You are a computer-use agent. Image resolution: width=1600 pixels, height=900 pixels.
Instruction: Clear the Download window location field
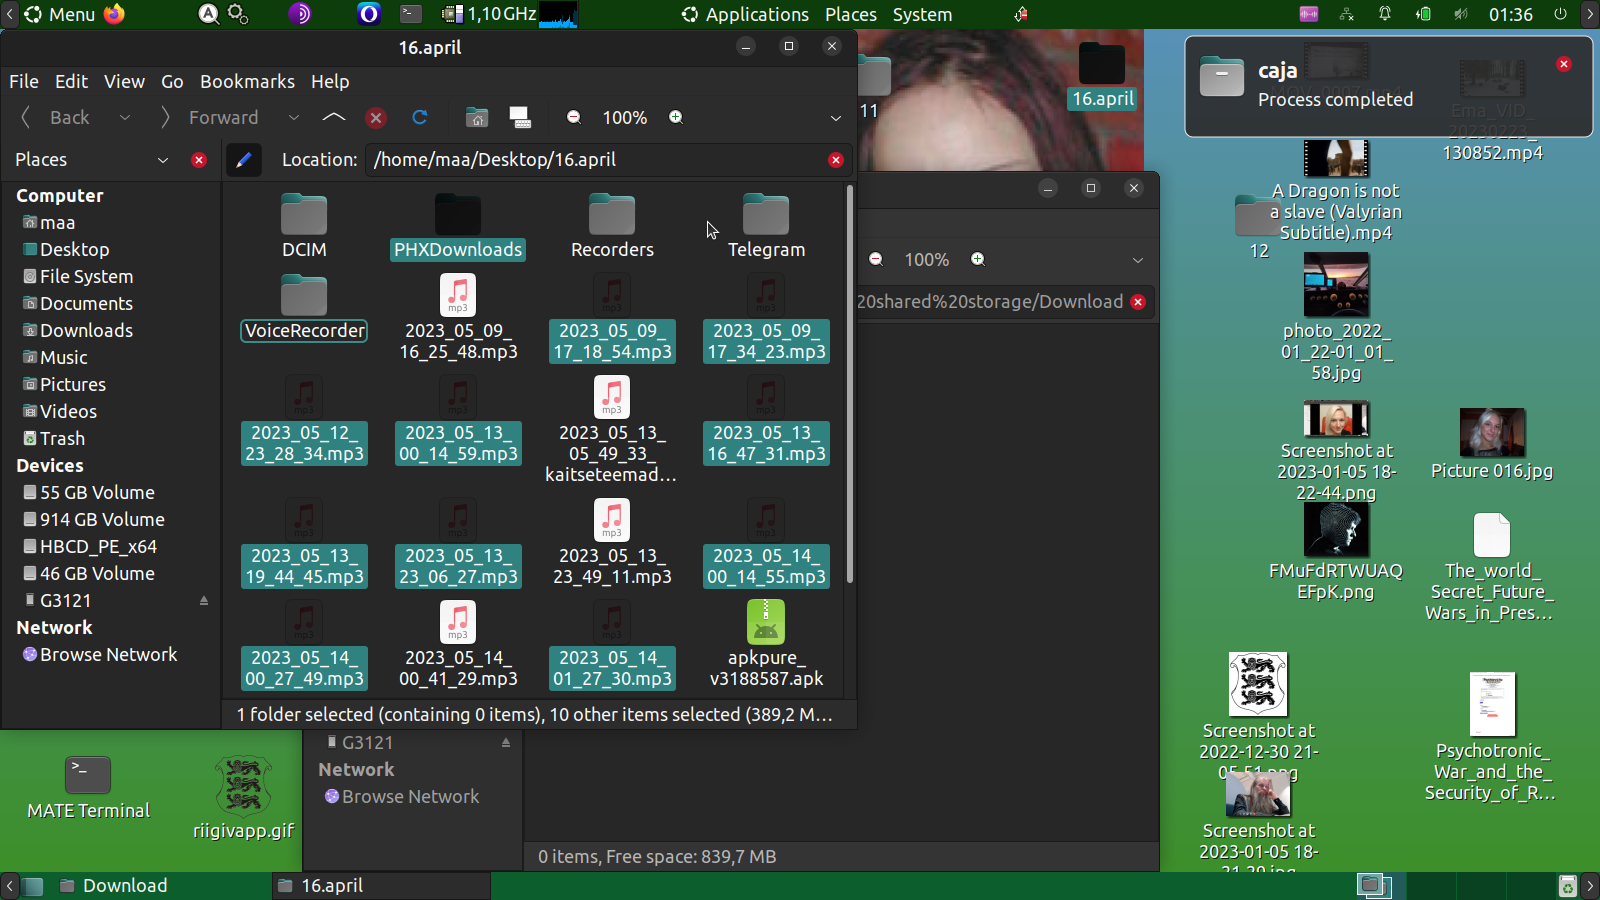point(1138,302)
